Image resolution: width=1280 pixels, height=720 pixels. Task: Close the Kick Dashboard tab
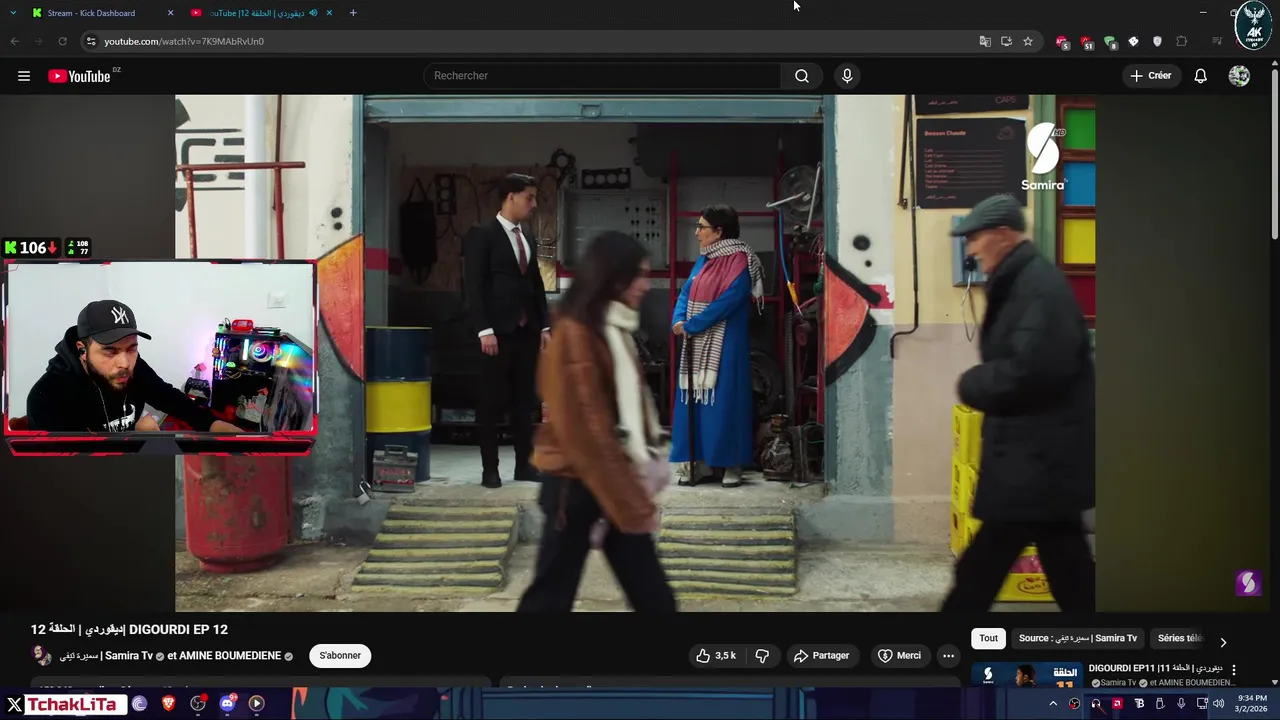click(x=170, y=13)
